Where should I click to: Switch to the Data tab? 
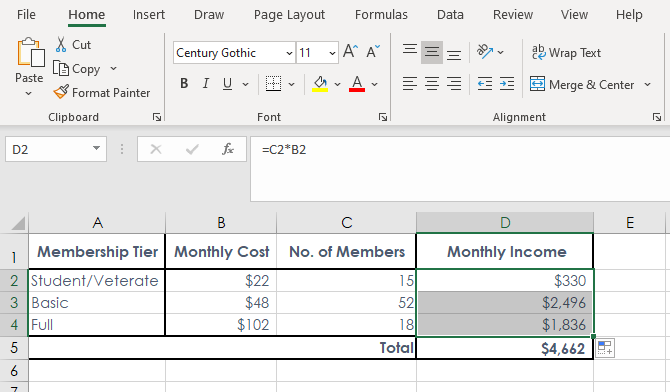[450, 15]
